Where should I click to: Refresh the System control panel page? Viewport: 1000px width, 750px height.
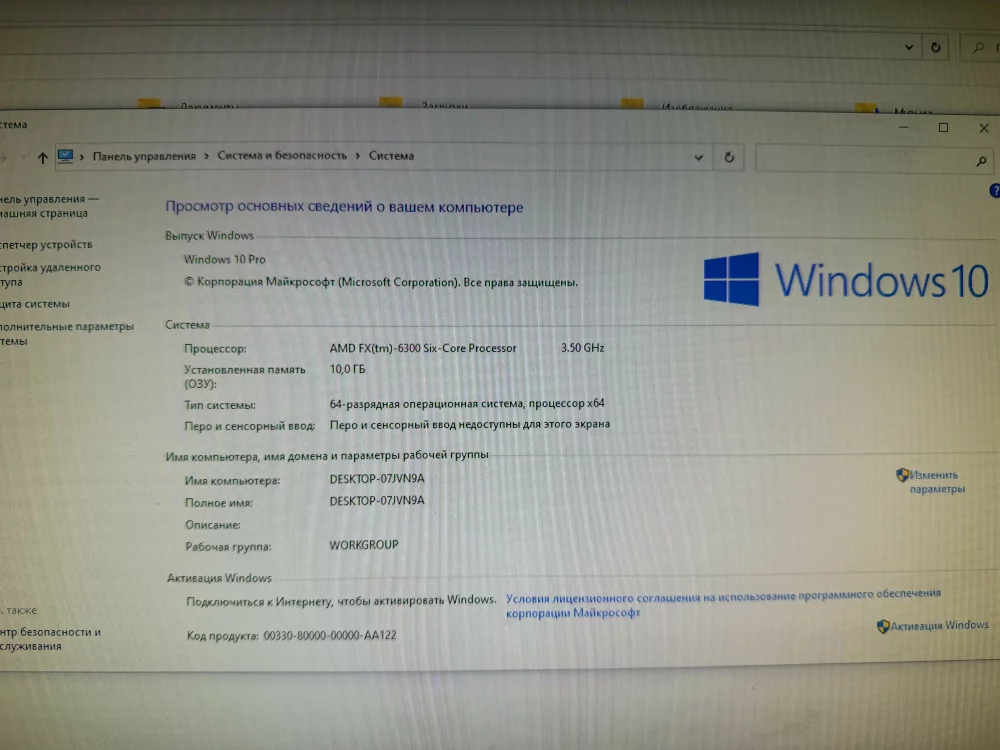click(x=729, y=157)
